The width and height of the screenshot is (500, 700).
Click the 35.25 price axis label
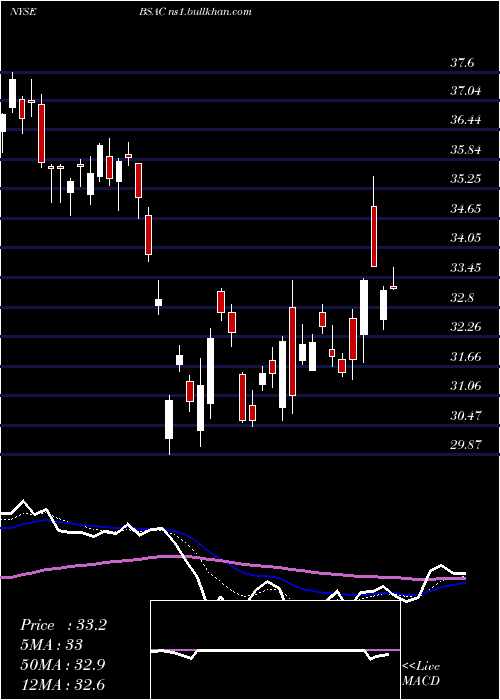coord(466,179)
